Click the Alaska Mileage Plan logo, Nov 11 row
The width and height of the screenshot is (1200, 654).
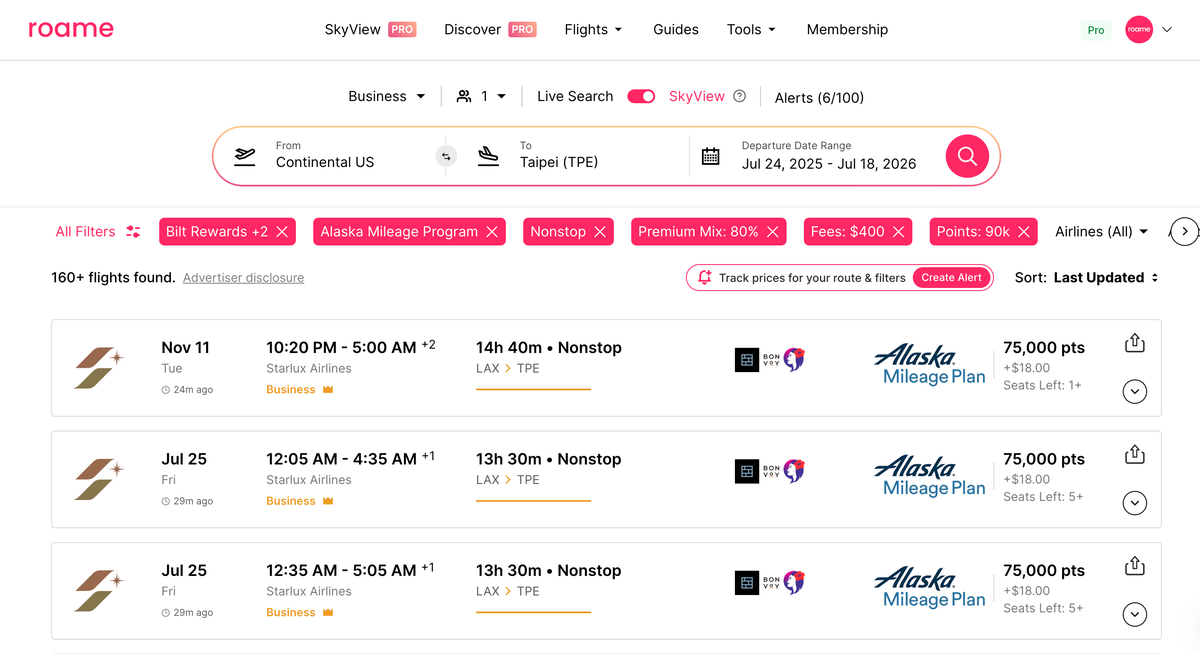coord(929,366)
